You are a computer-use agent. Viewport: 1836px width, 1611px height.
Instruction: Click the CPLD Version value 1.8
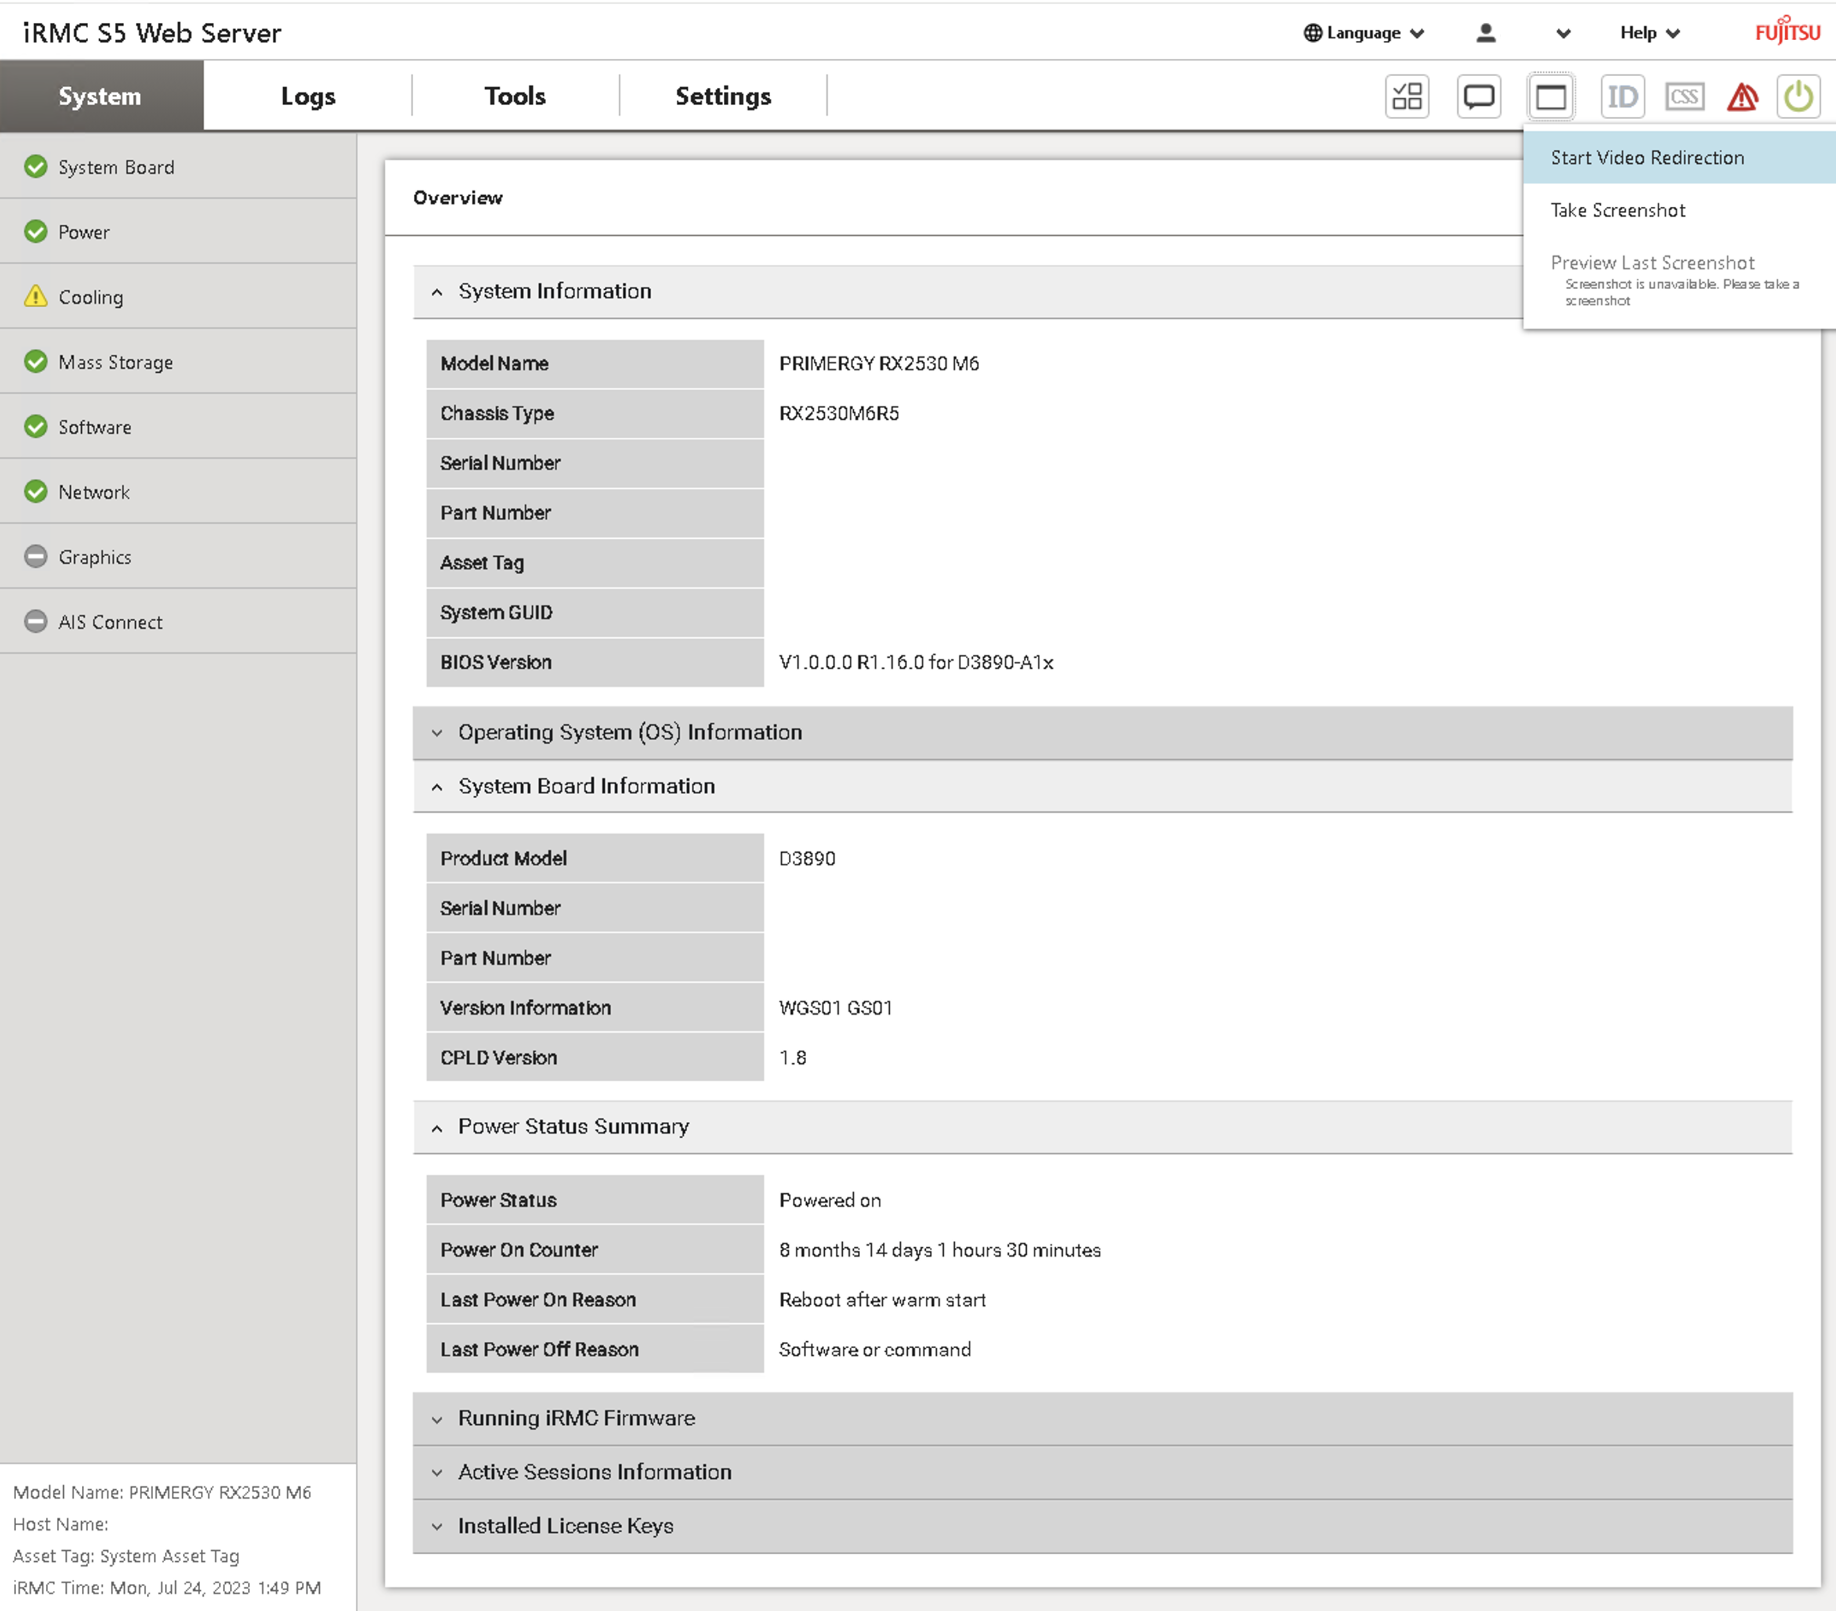(793, 1058)
